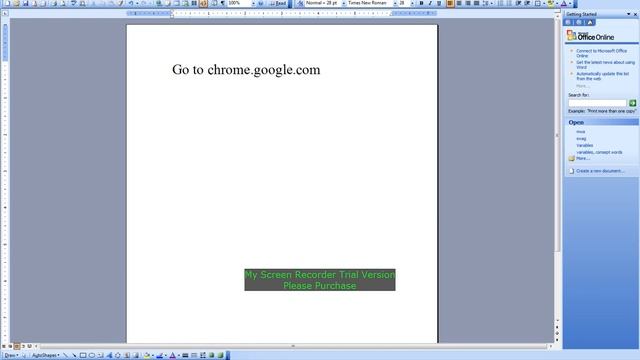The image size is (640, 360).
Task: Open the Styles and Formatting pane
Action: point(300,3)
